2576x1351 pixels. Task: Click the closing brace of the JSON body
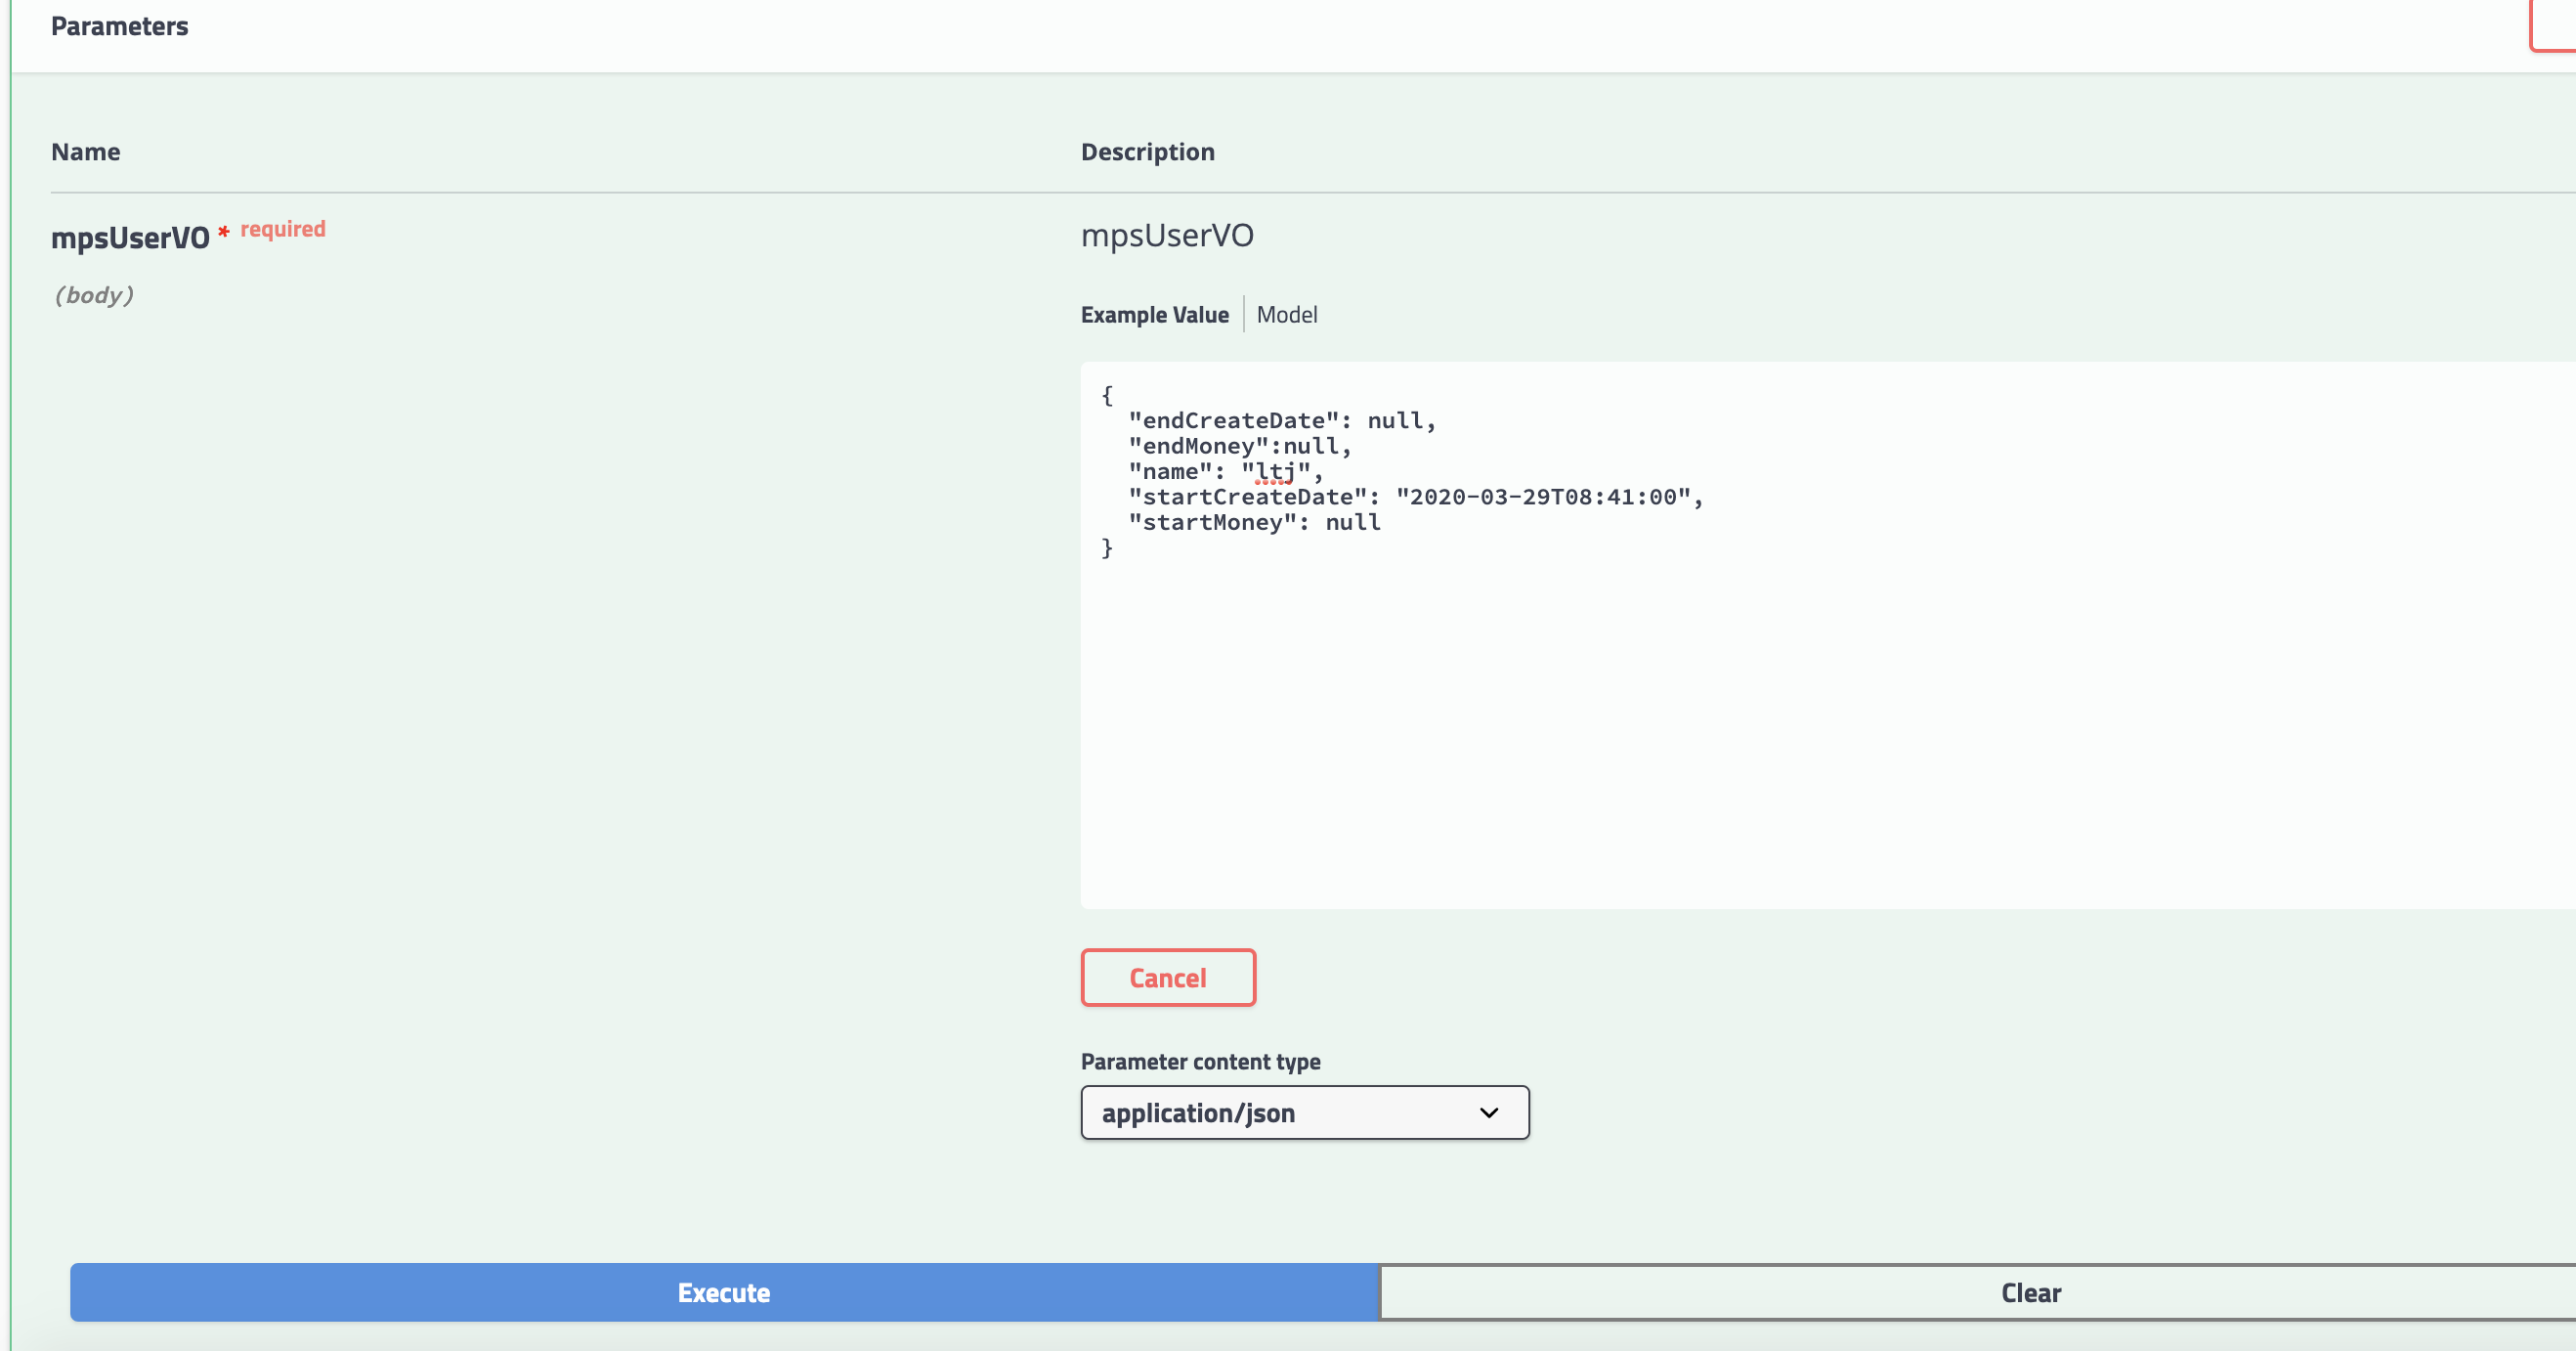click(1106, 548)
